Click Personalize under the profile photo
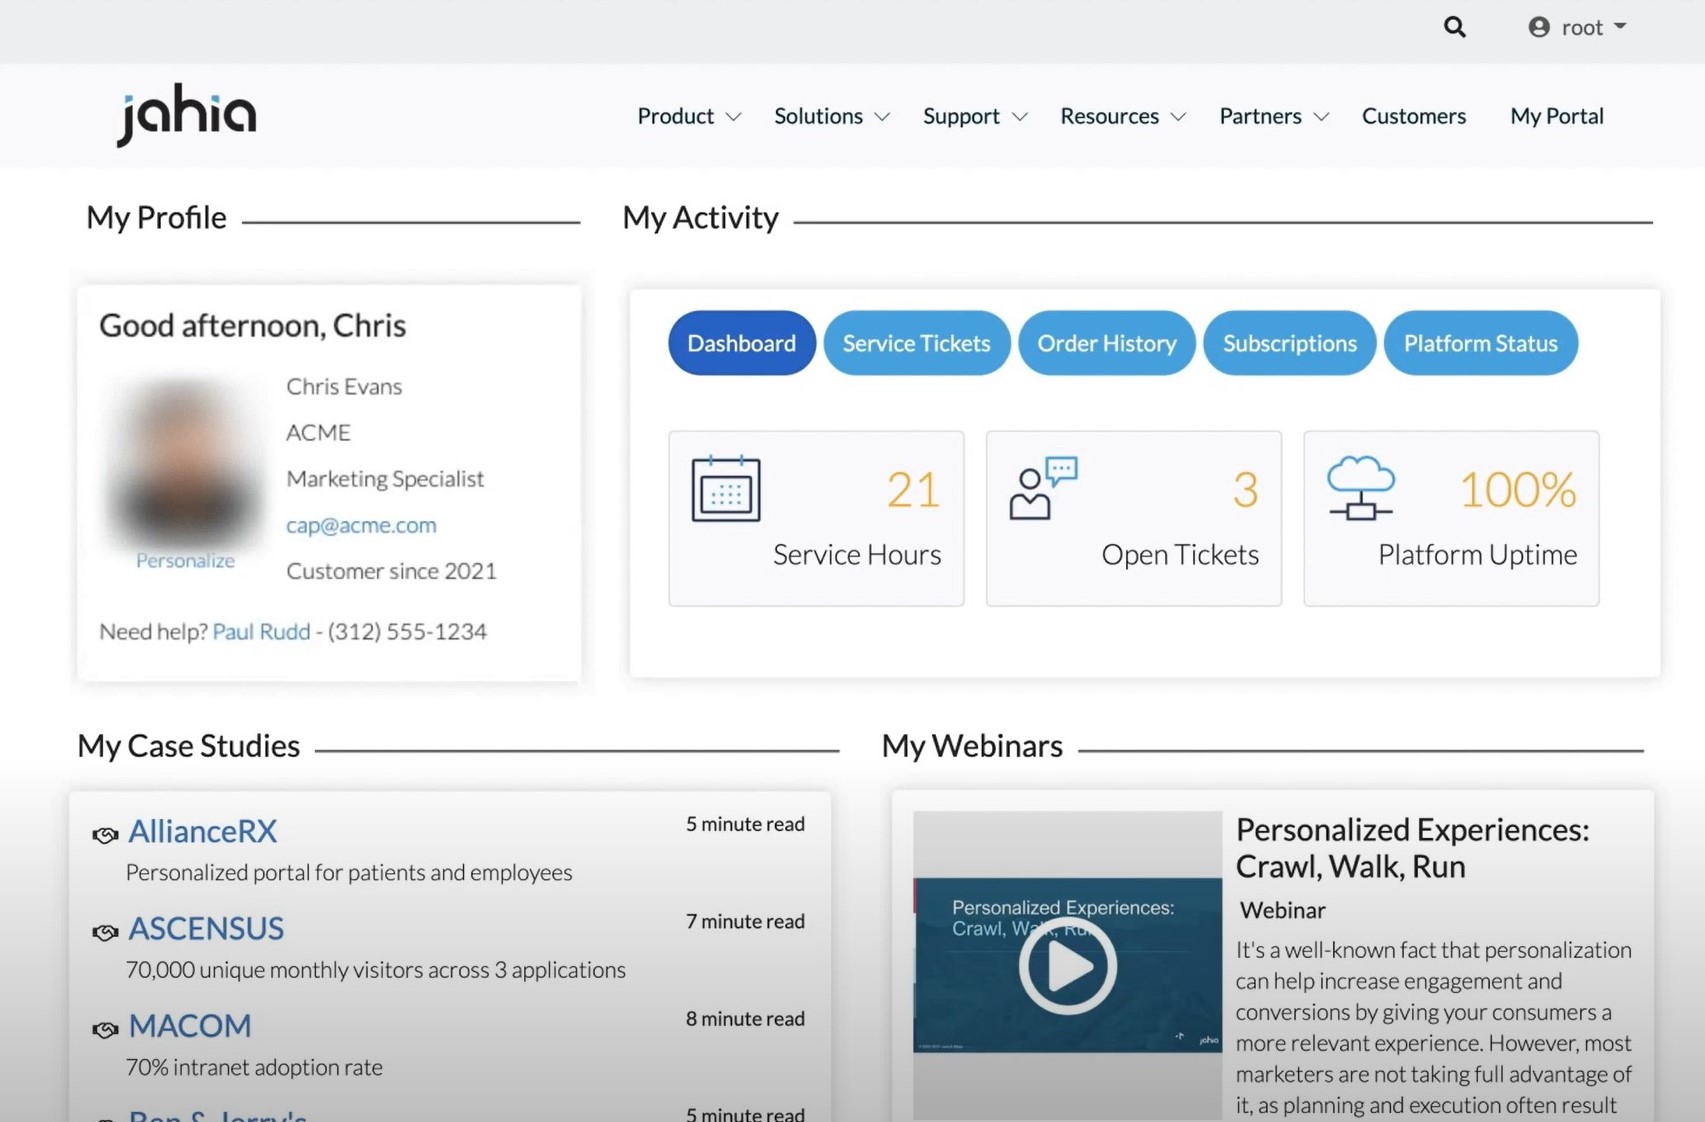 click(x=185, y=560)
